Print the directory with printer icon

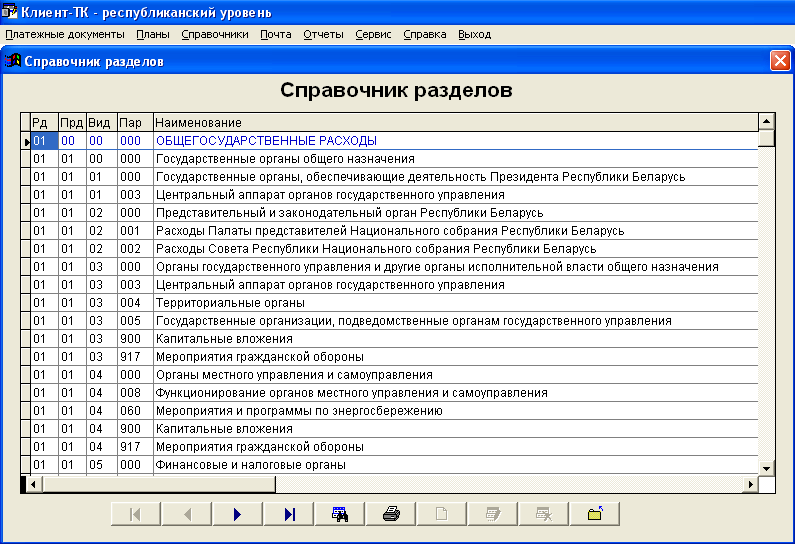(x=391, y=514)
